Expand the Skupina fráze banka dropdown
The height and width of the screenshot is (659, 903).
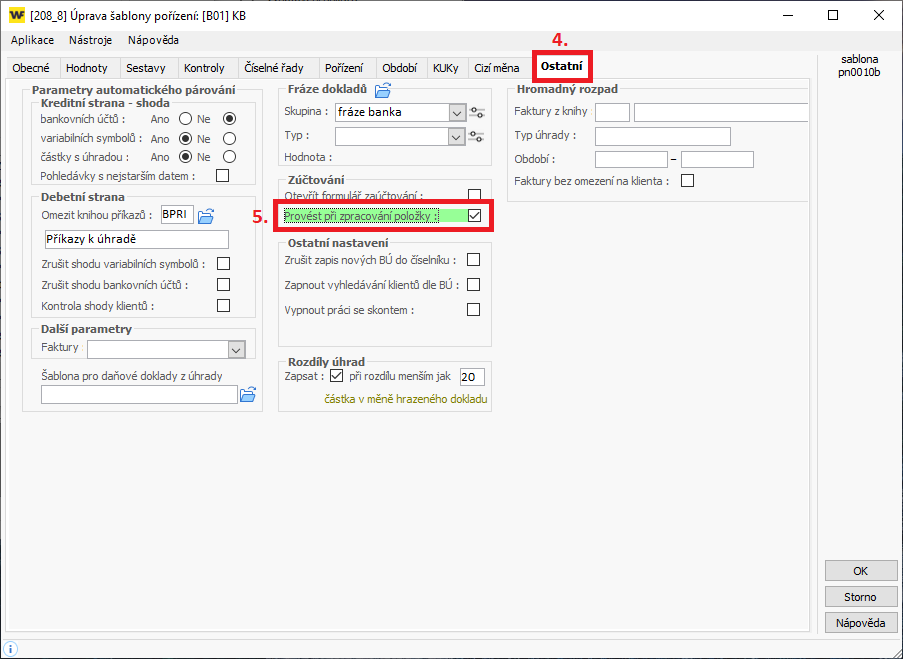point(457,113)
